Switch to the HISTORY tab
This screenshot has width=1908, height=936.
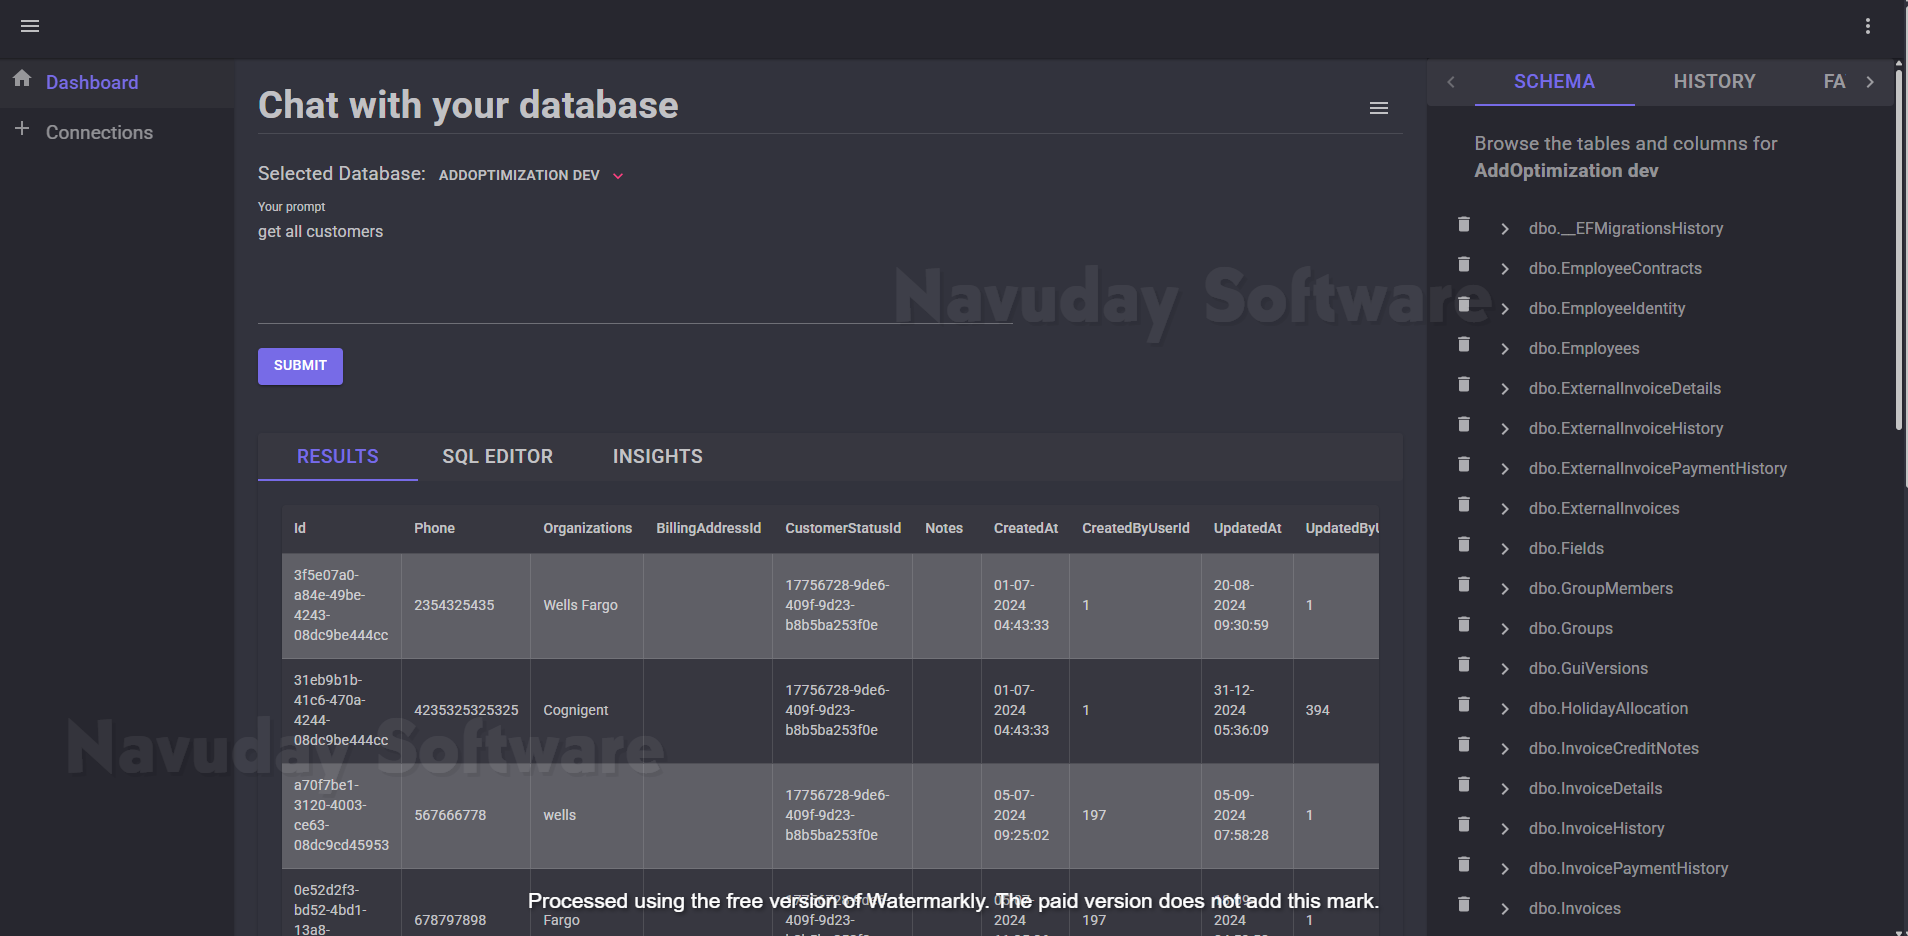tap(1714, 82)
